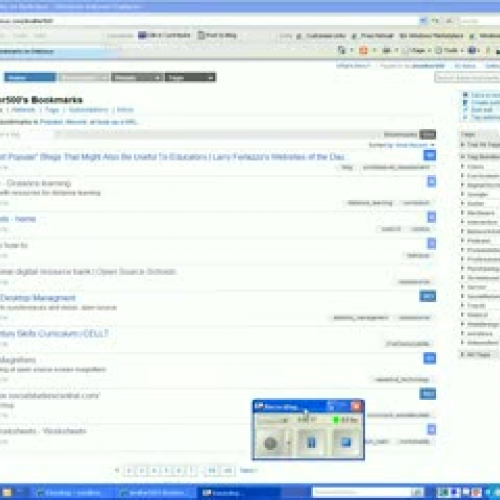Pause the recording in the Recording window
Viewport: 500px width, 500px height.
click(311, 442)
